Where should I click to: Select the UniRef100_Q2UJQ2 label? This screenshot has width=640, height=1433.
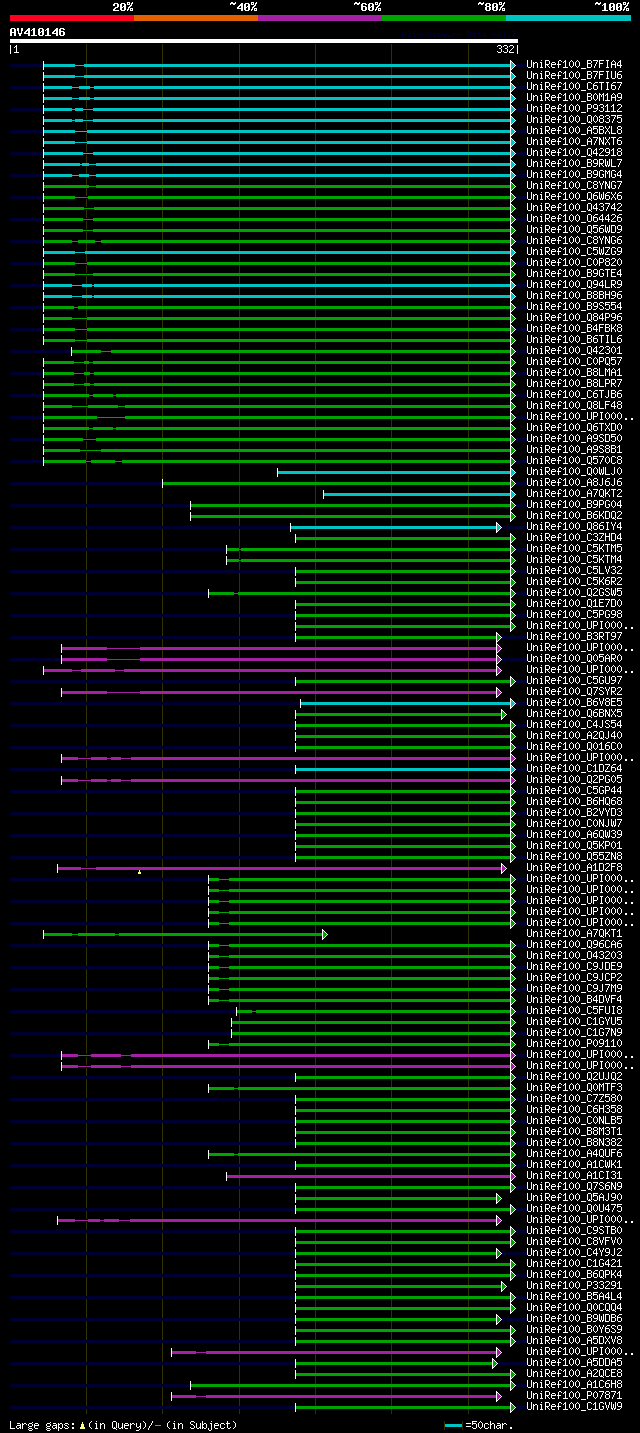point(574,1076)
